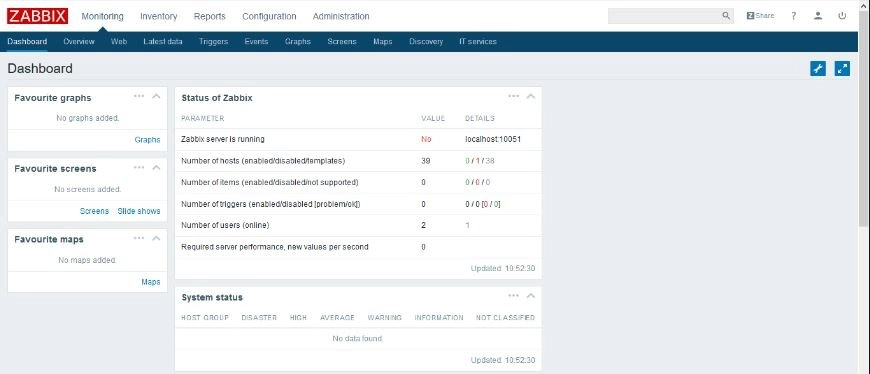Viewport: 870px width, 374px height.
Task: Switch to Latest data tab
Action: (x=163, y=42)
